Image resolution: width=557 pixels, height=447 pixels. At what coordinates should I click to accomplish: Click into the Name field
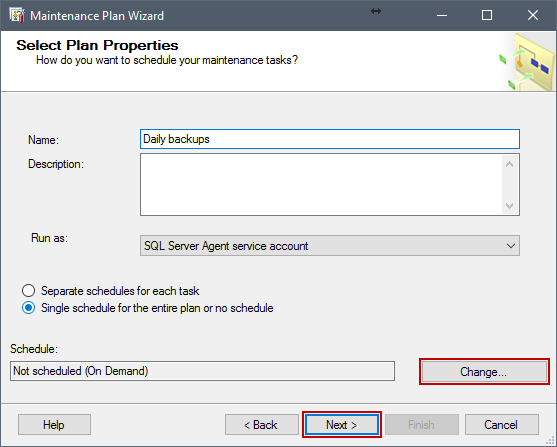pos(330,139)
